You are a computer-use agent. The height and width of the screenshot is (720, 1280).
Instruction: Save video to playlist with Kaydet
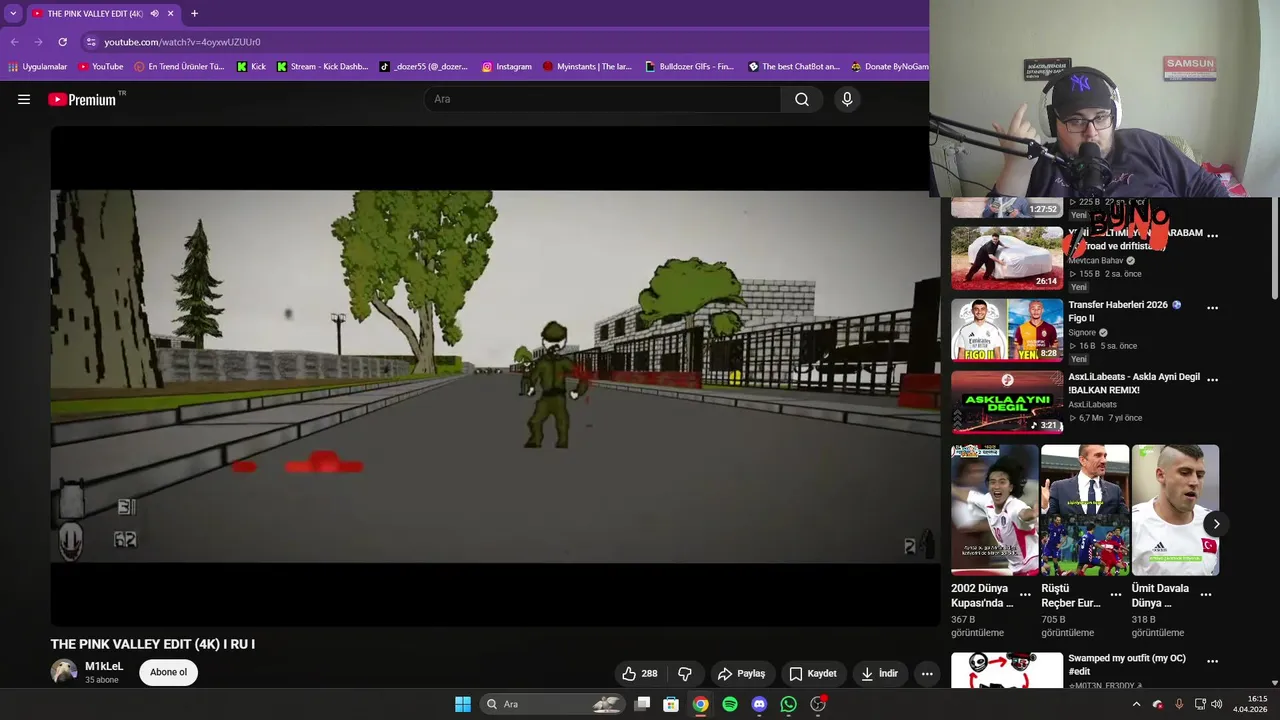coord(813,673)
